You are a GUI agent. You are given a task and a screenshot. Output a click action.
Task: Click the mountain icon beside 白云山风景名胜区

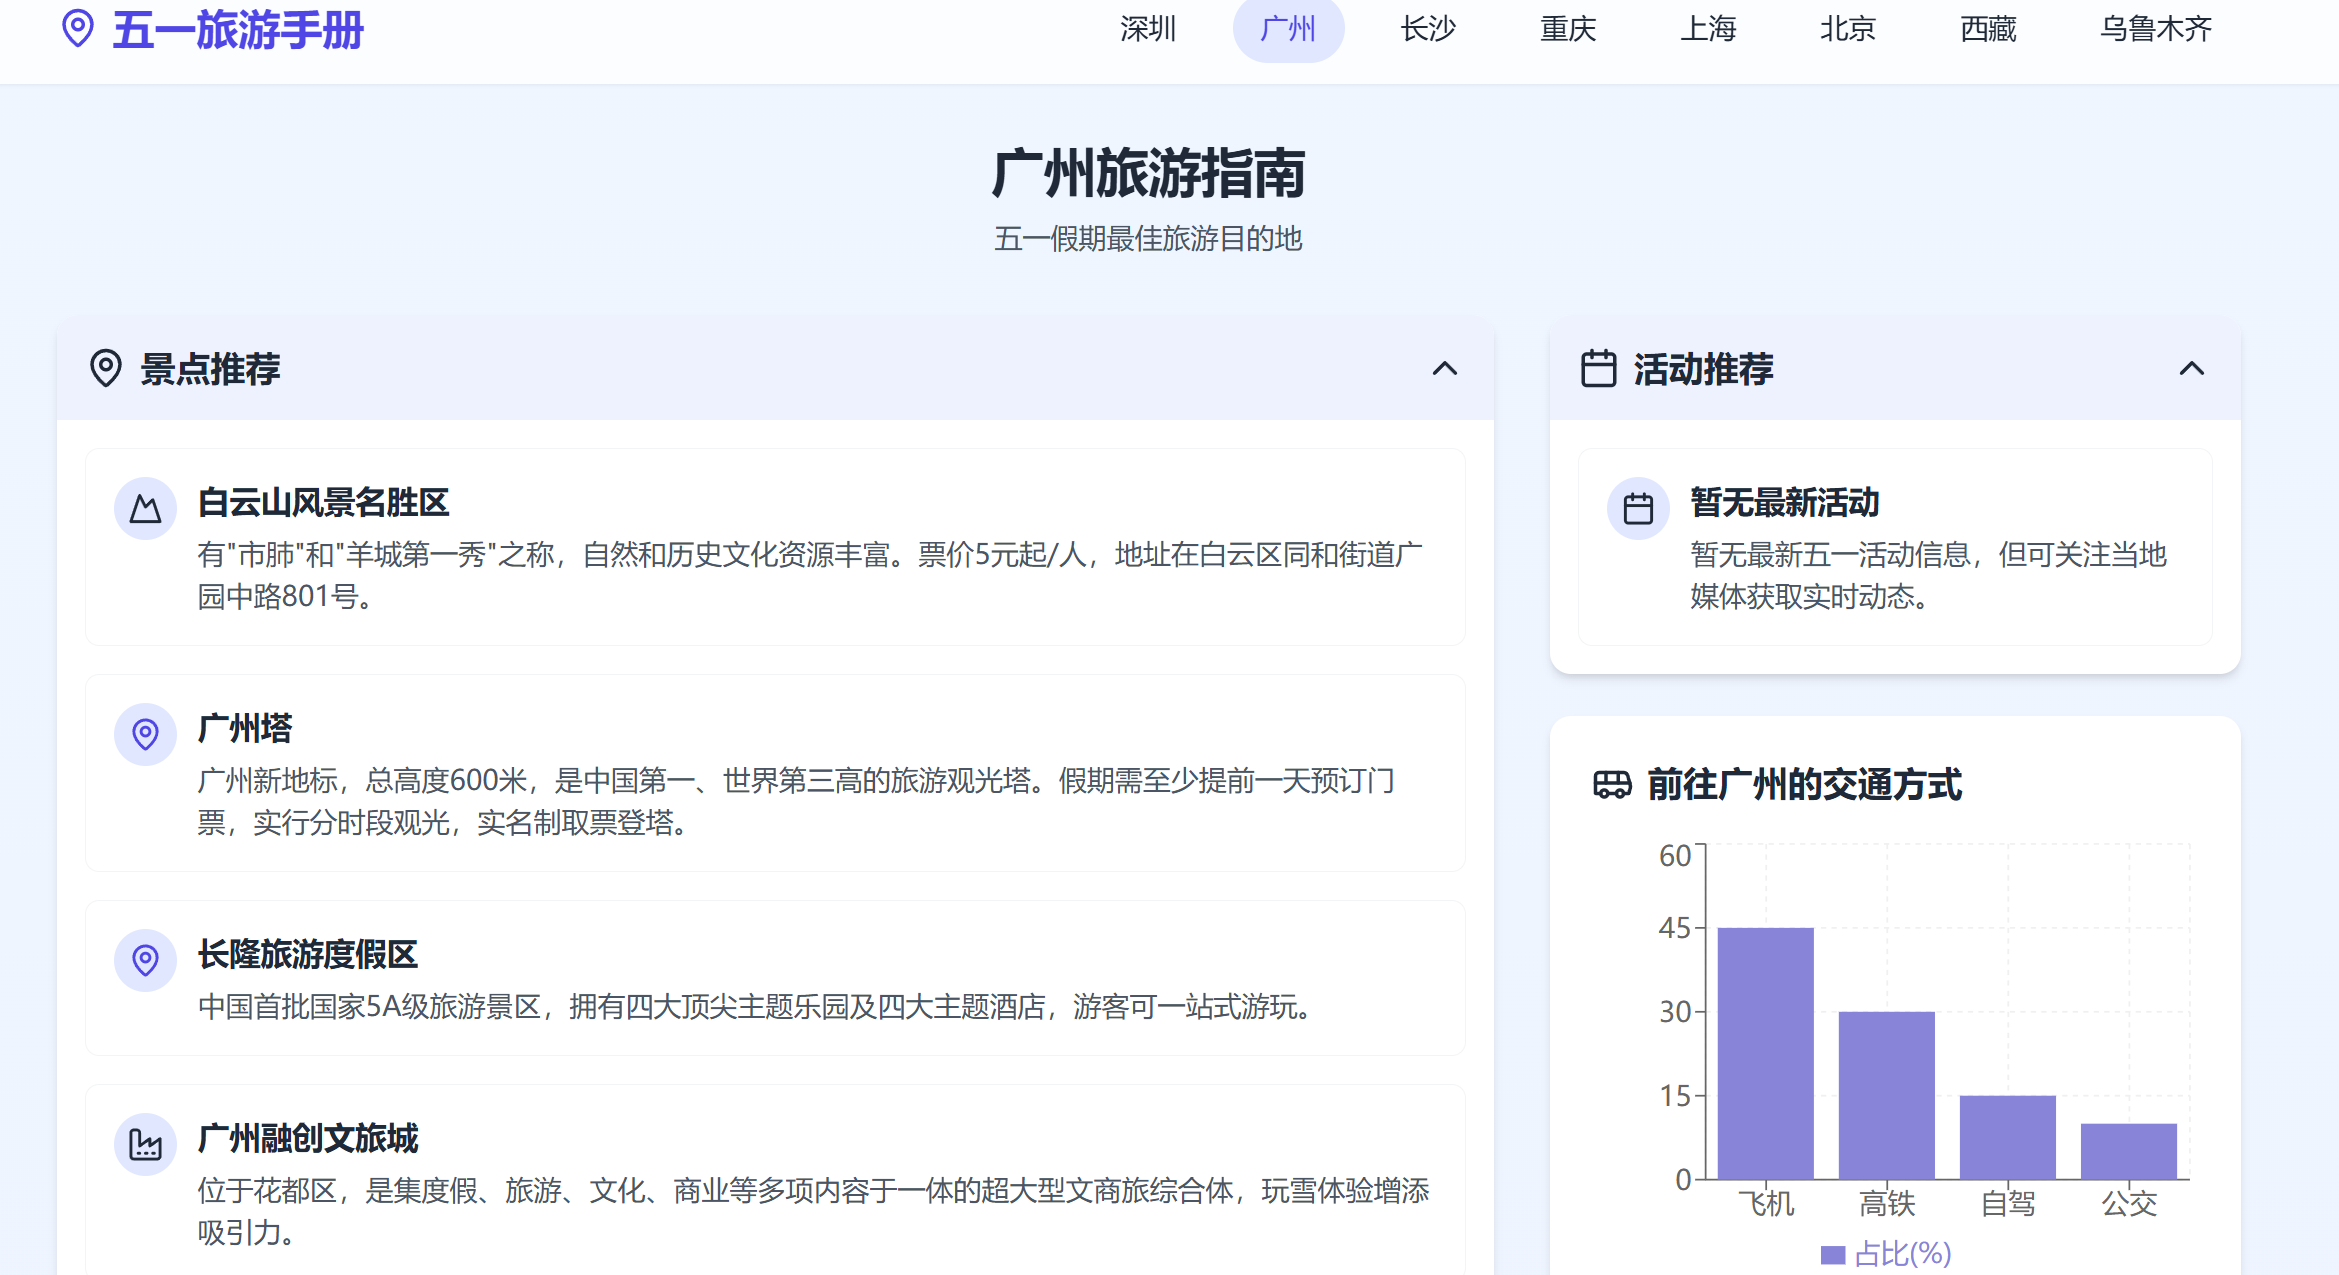145,509
